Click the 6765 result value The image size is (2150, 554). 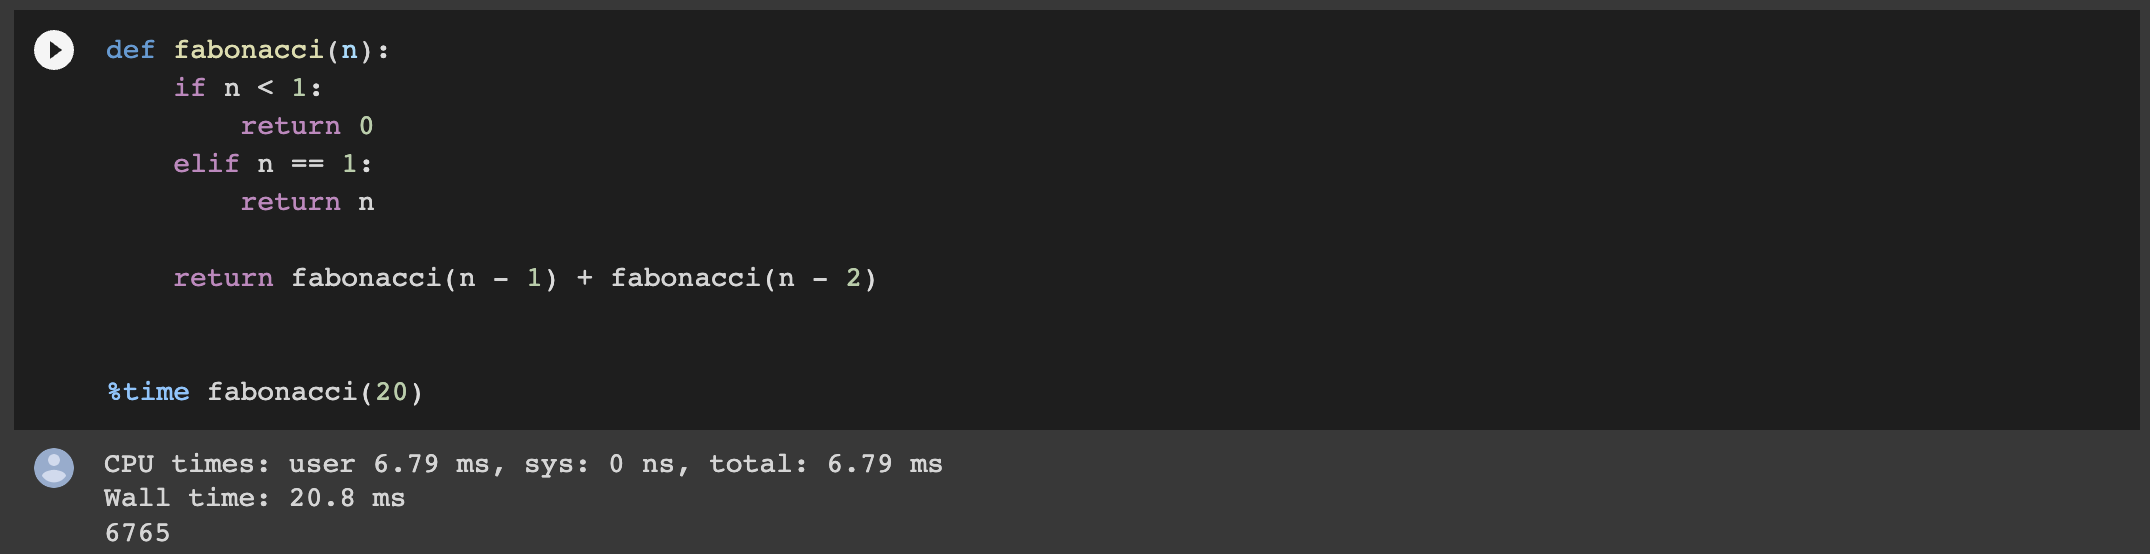tap(137, 533)
